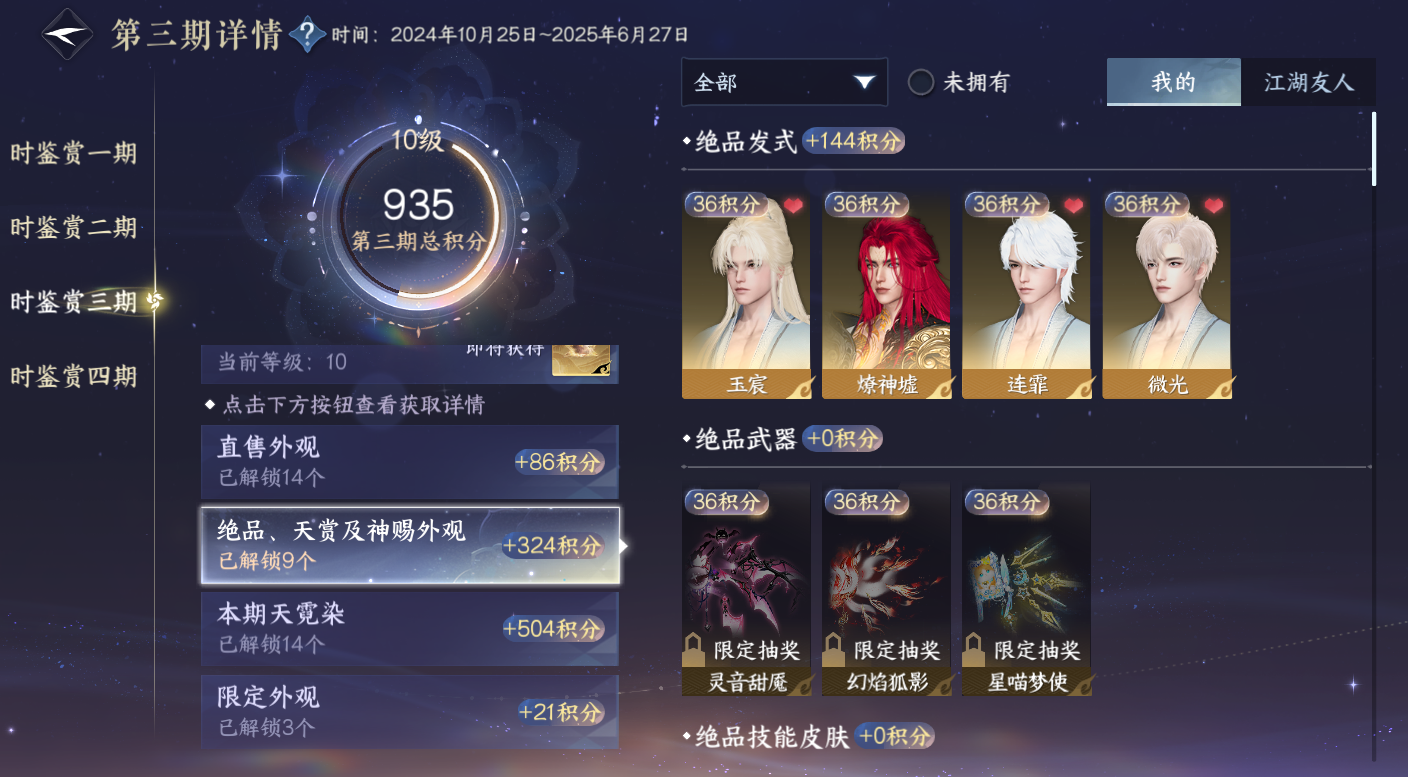Open 时鉴赏四期 from the sidebar
The height and width of the screenshot is (777, 1408).
tap(74, 377)
